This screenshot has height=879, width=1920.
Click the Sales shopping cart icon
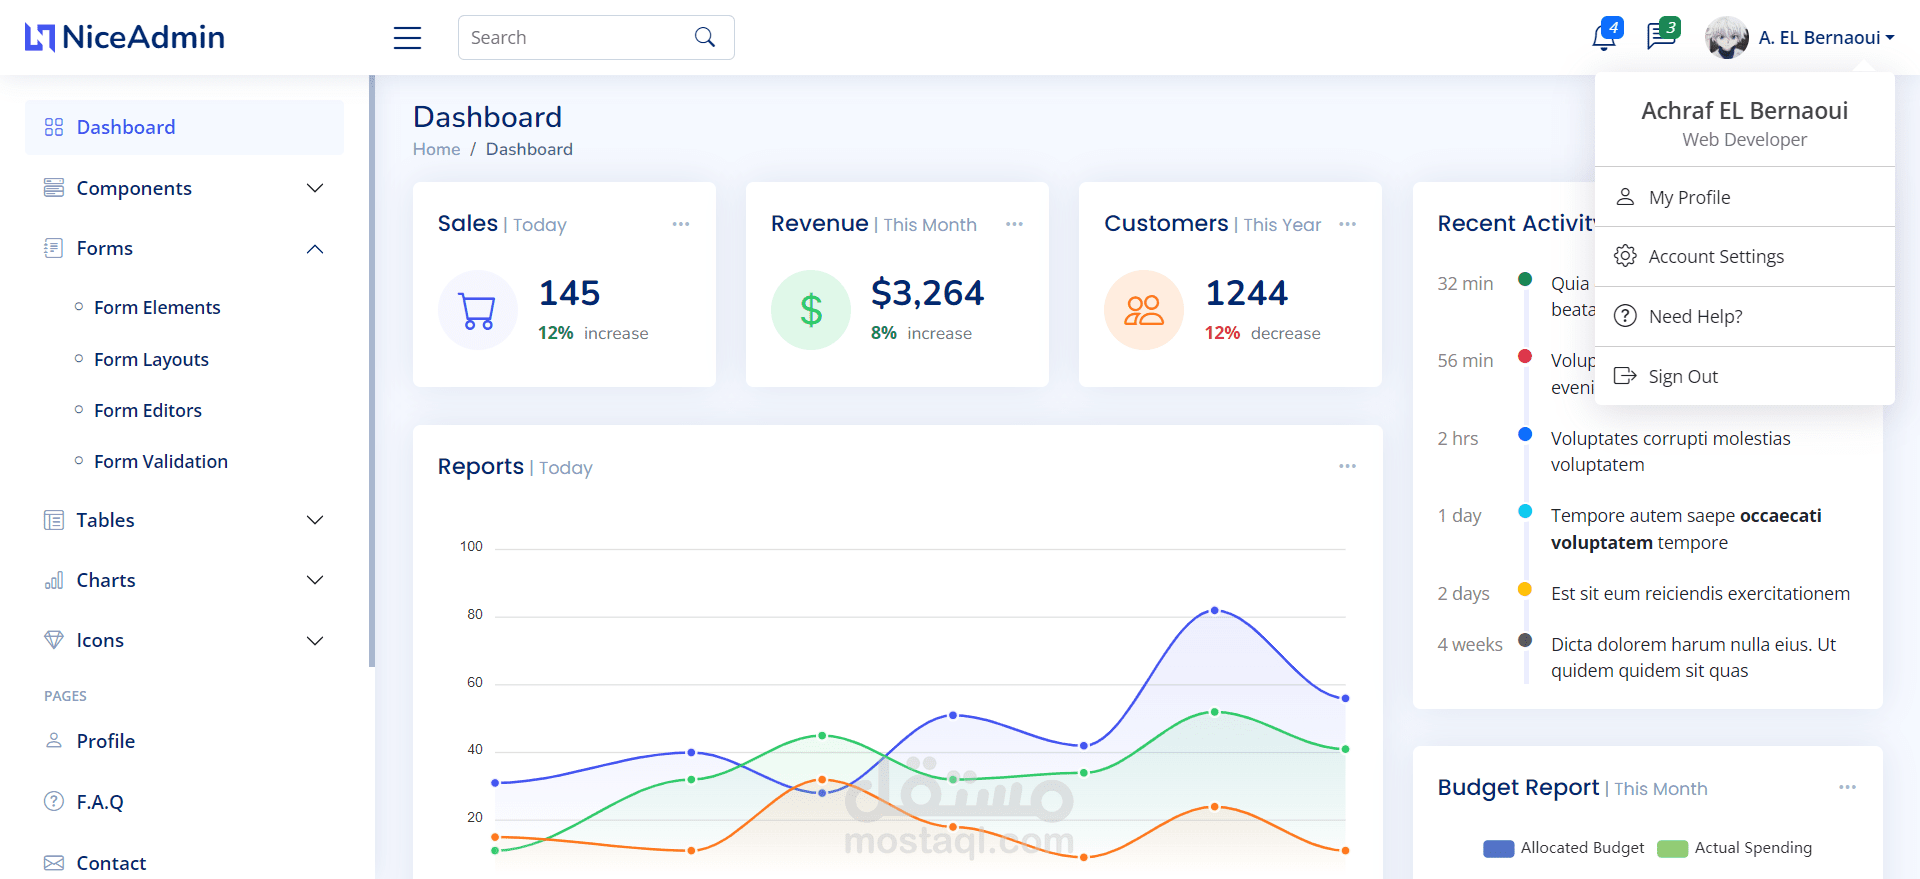477,310
